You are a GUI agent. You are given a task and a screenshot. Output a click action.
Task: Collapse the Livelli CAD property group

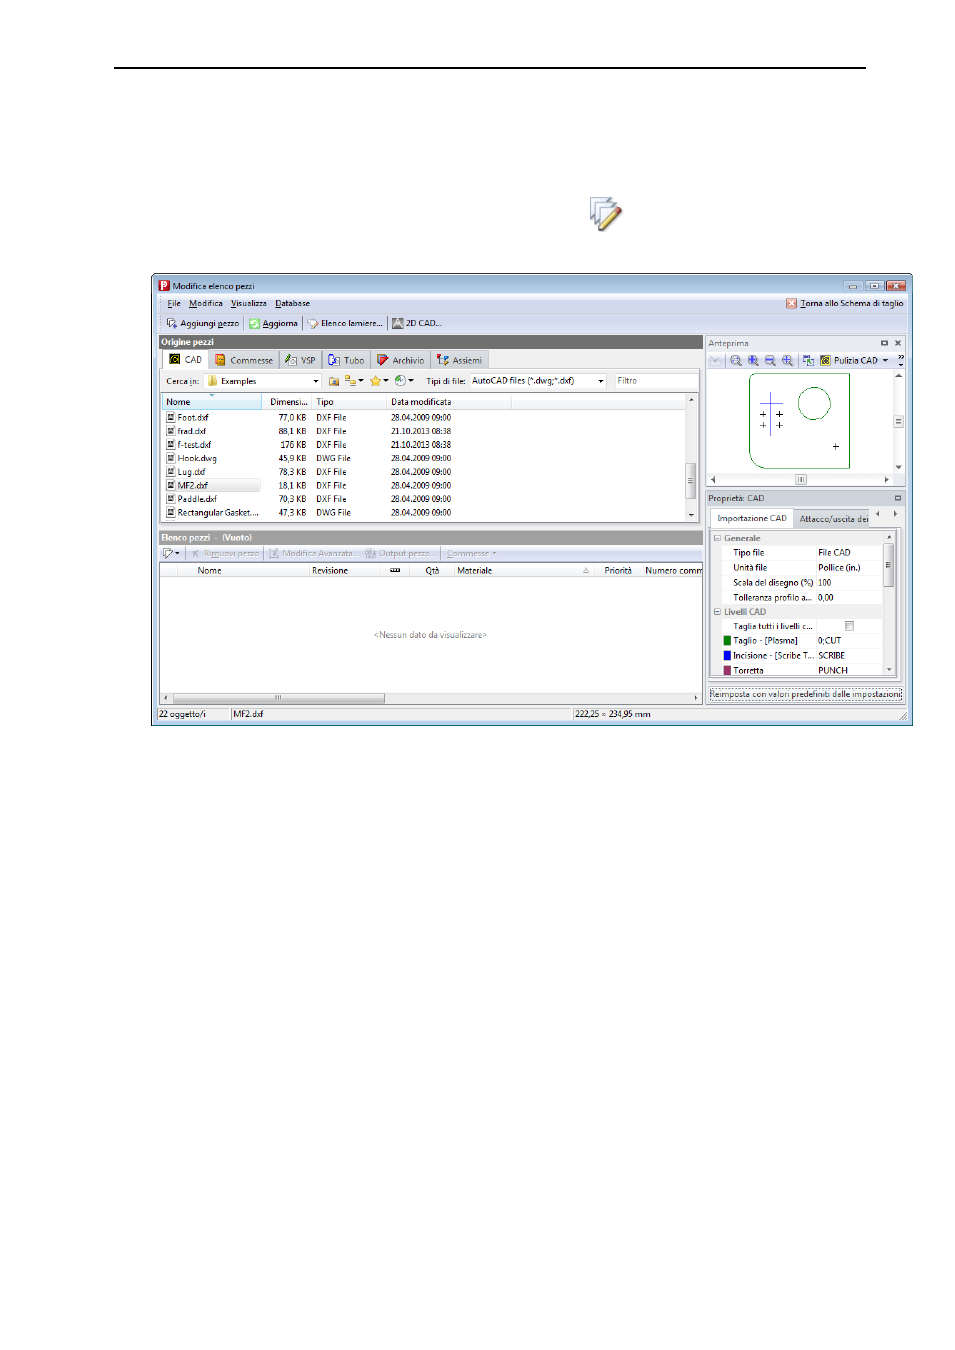[717, 612]
